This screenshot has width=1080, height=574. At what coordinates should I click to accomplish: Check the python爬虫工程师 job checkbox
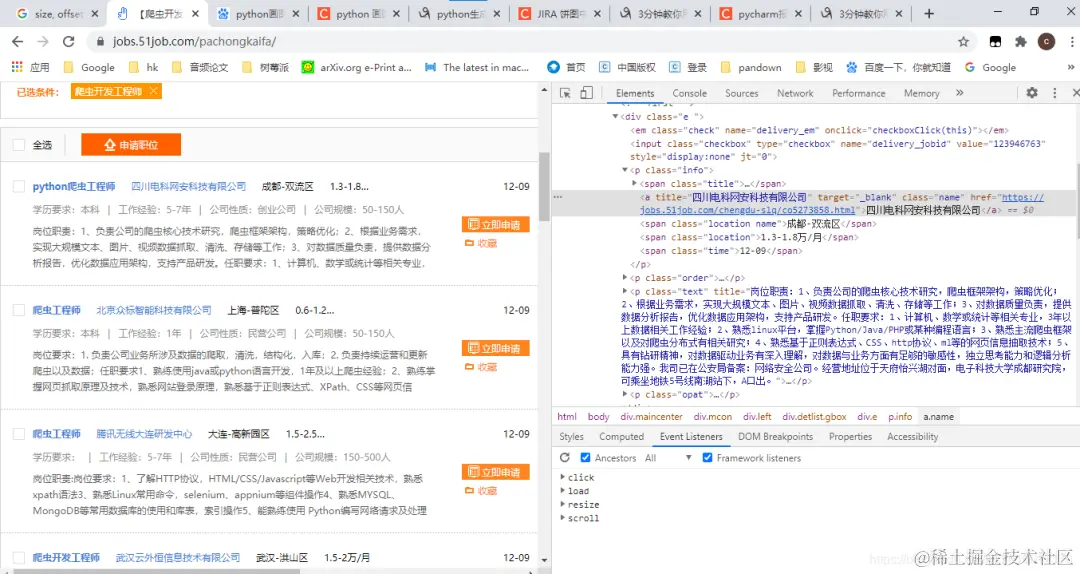[19, 186]
